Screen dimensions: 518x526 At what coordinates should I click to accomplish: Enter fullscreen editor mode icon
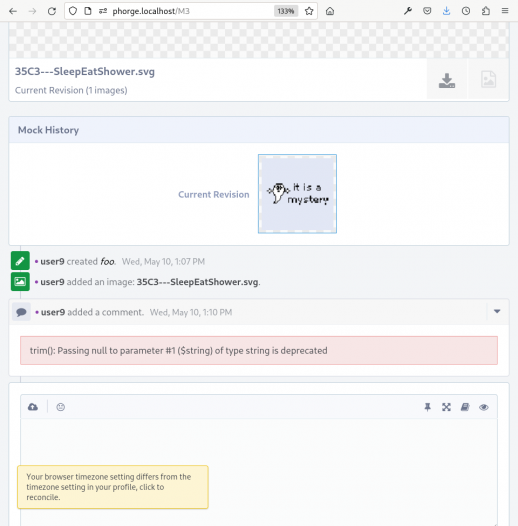pyautogui.click(x=446, y=407)
